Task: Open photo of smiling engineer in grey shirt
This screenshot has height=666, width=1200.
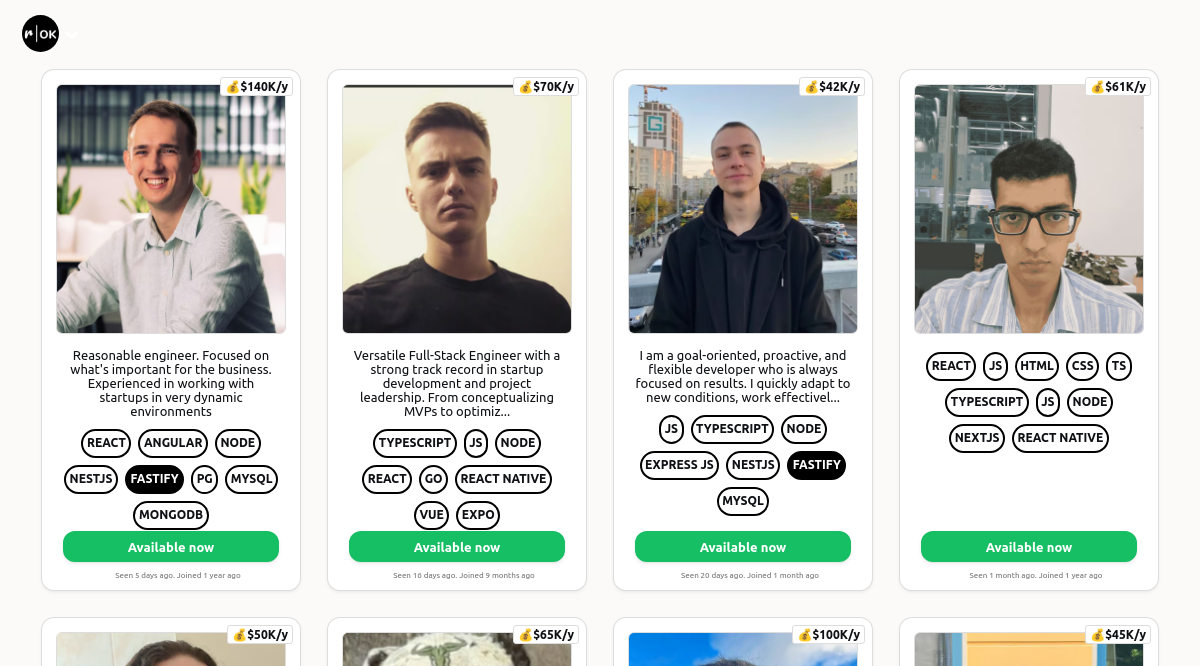Action: point(171,209)
